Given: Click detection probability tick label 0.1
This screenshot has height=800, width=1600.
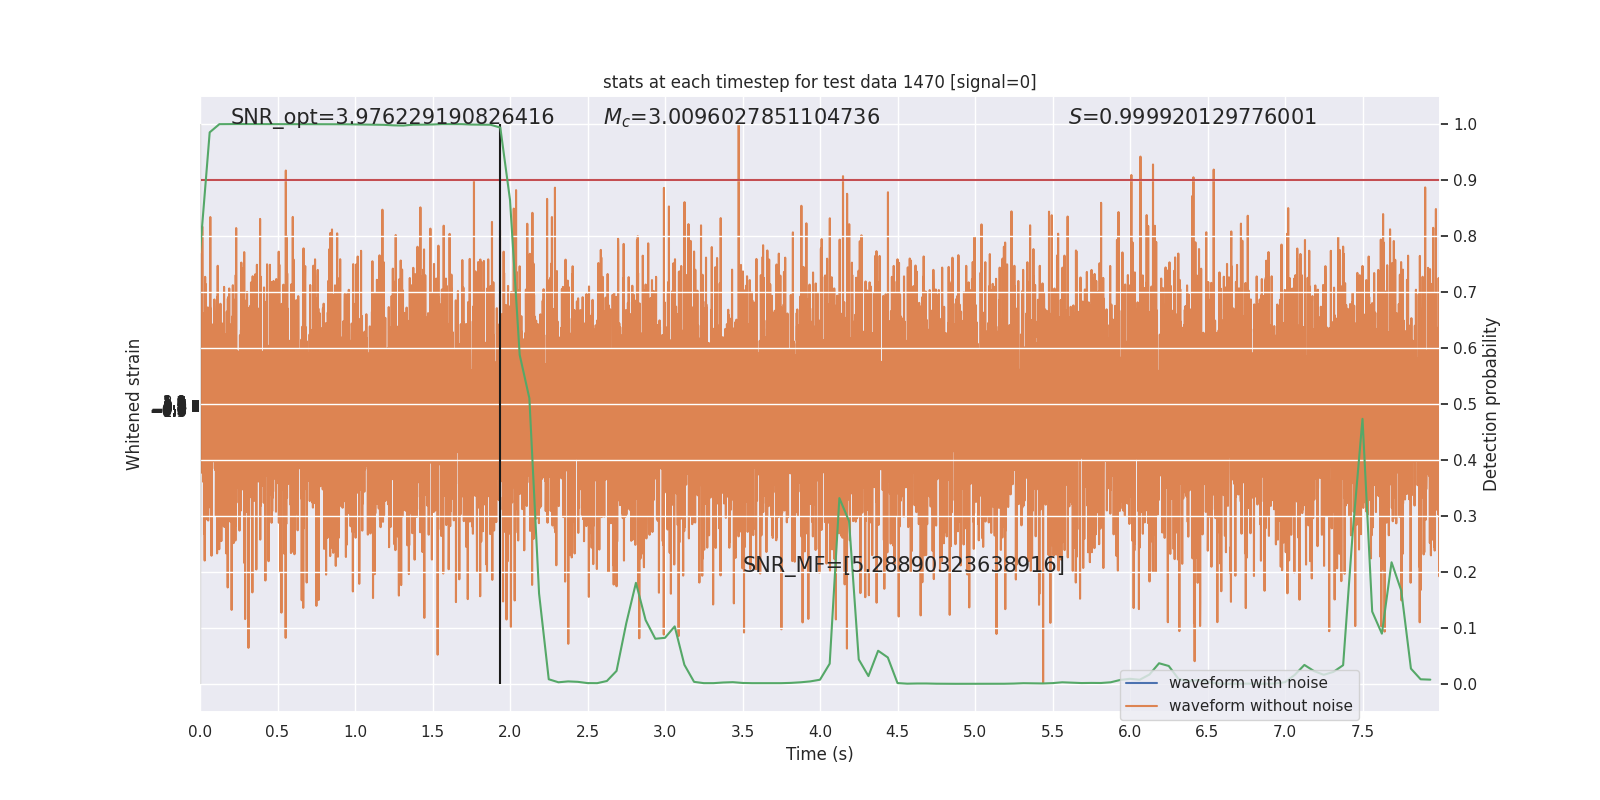Looking at the screenshot, I should coord(1465,629).
